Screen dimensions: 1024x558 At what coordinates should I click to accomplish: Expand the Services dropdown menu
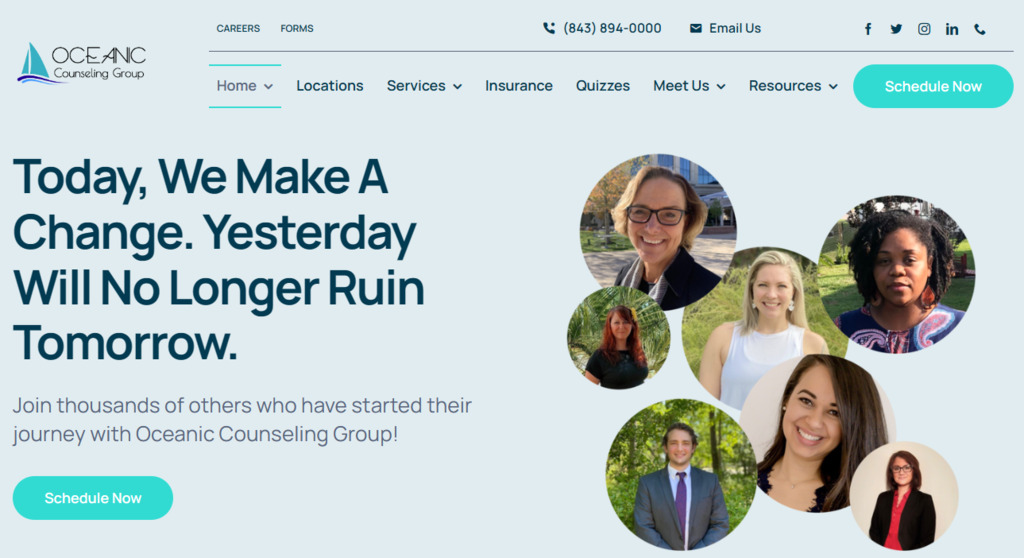[x=424, y=86]
